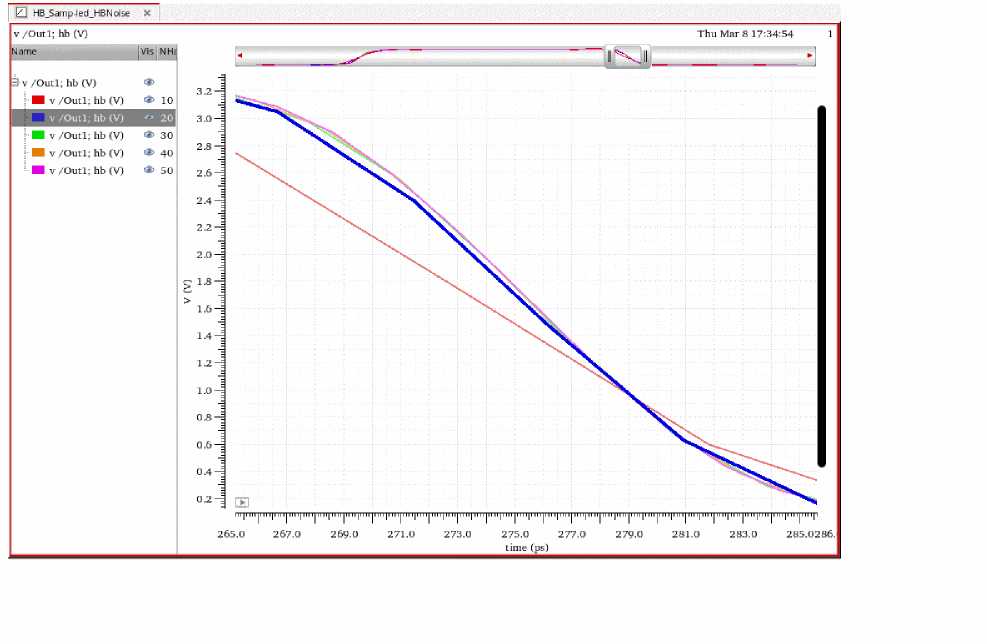Collapse the v /Out1; hb (V) tree group
Viewport: 987px width, 644px height.
click(x=15, y=82)
